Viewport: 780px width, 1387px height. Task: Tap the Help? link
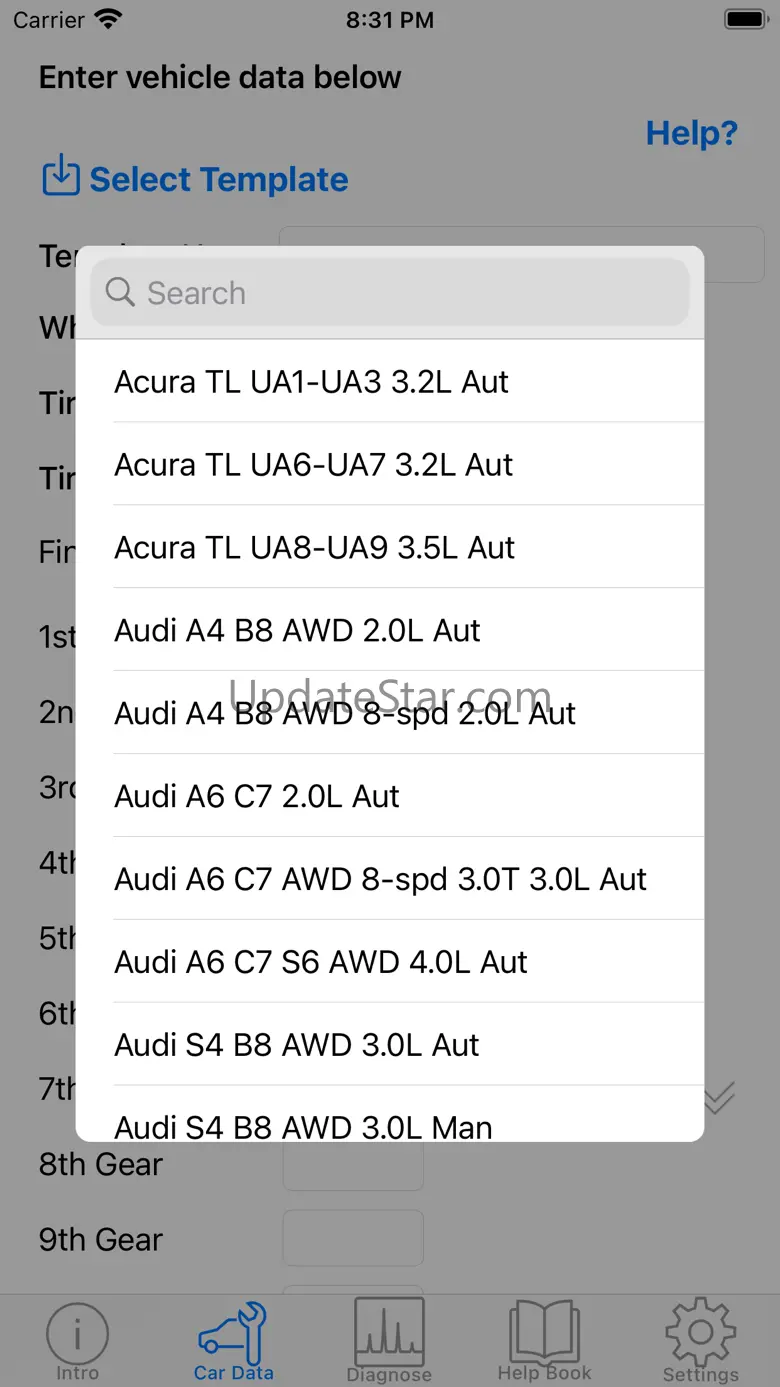(x=691, y=133)
